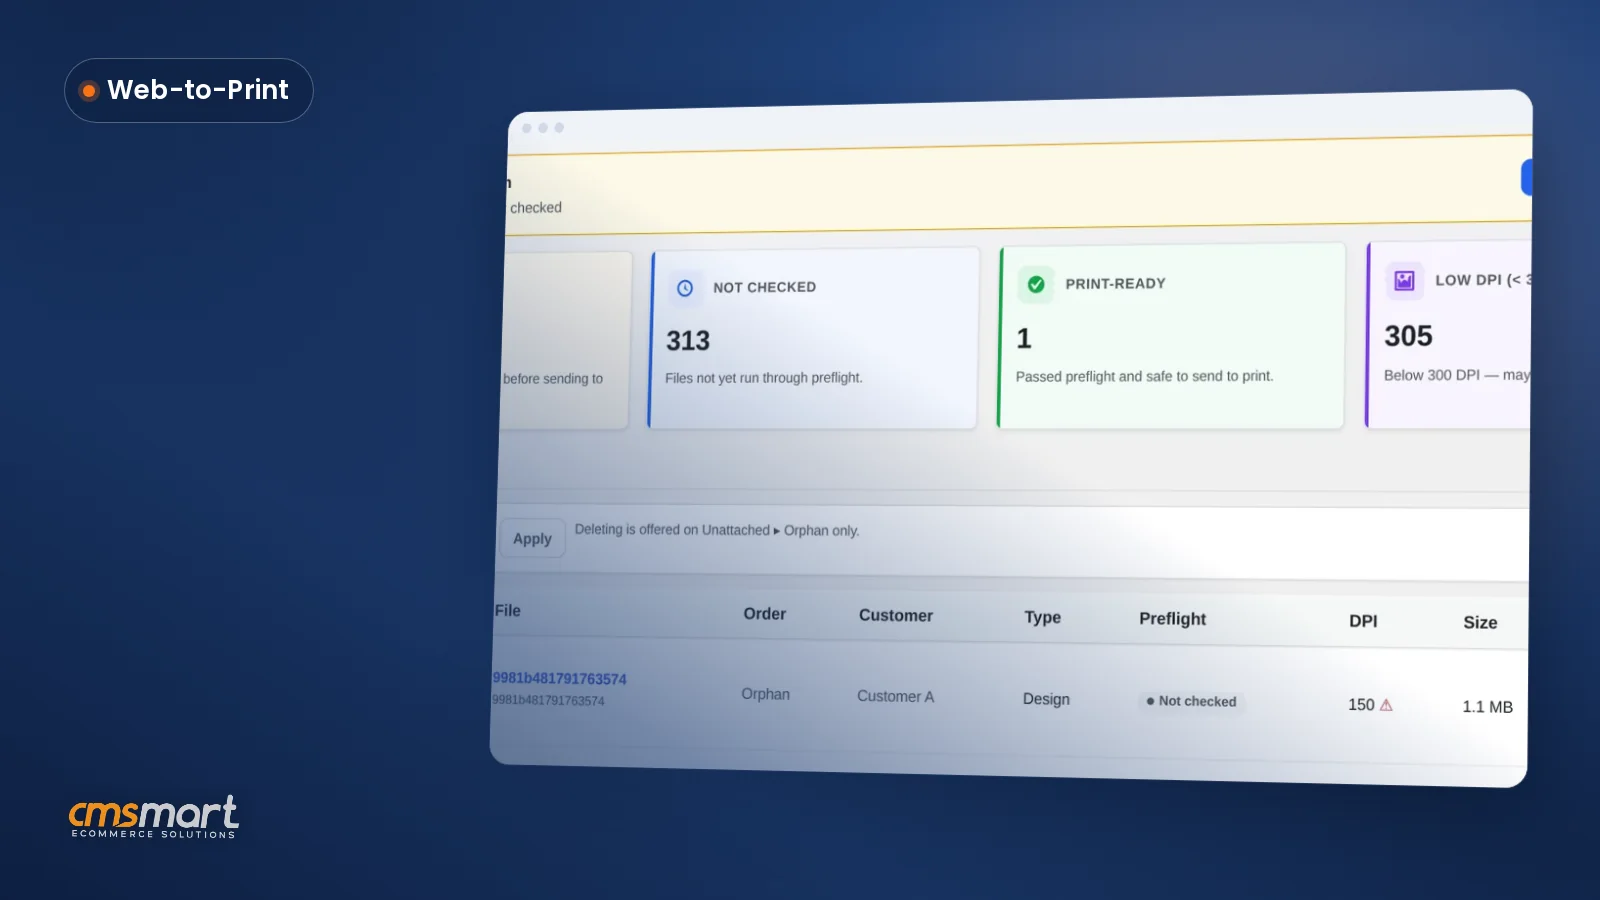Click the Size column header
The height and width of the screenshot is (900, 1600).
click(1480, 623)
